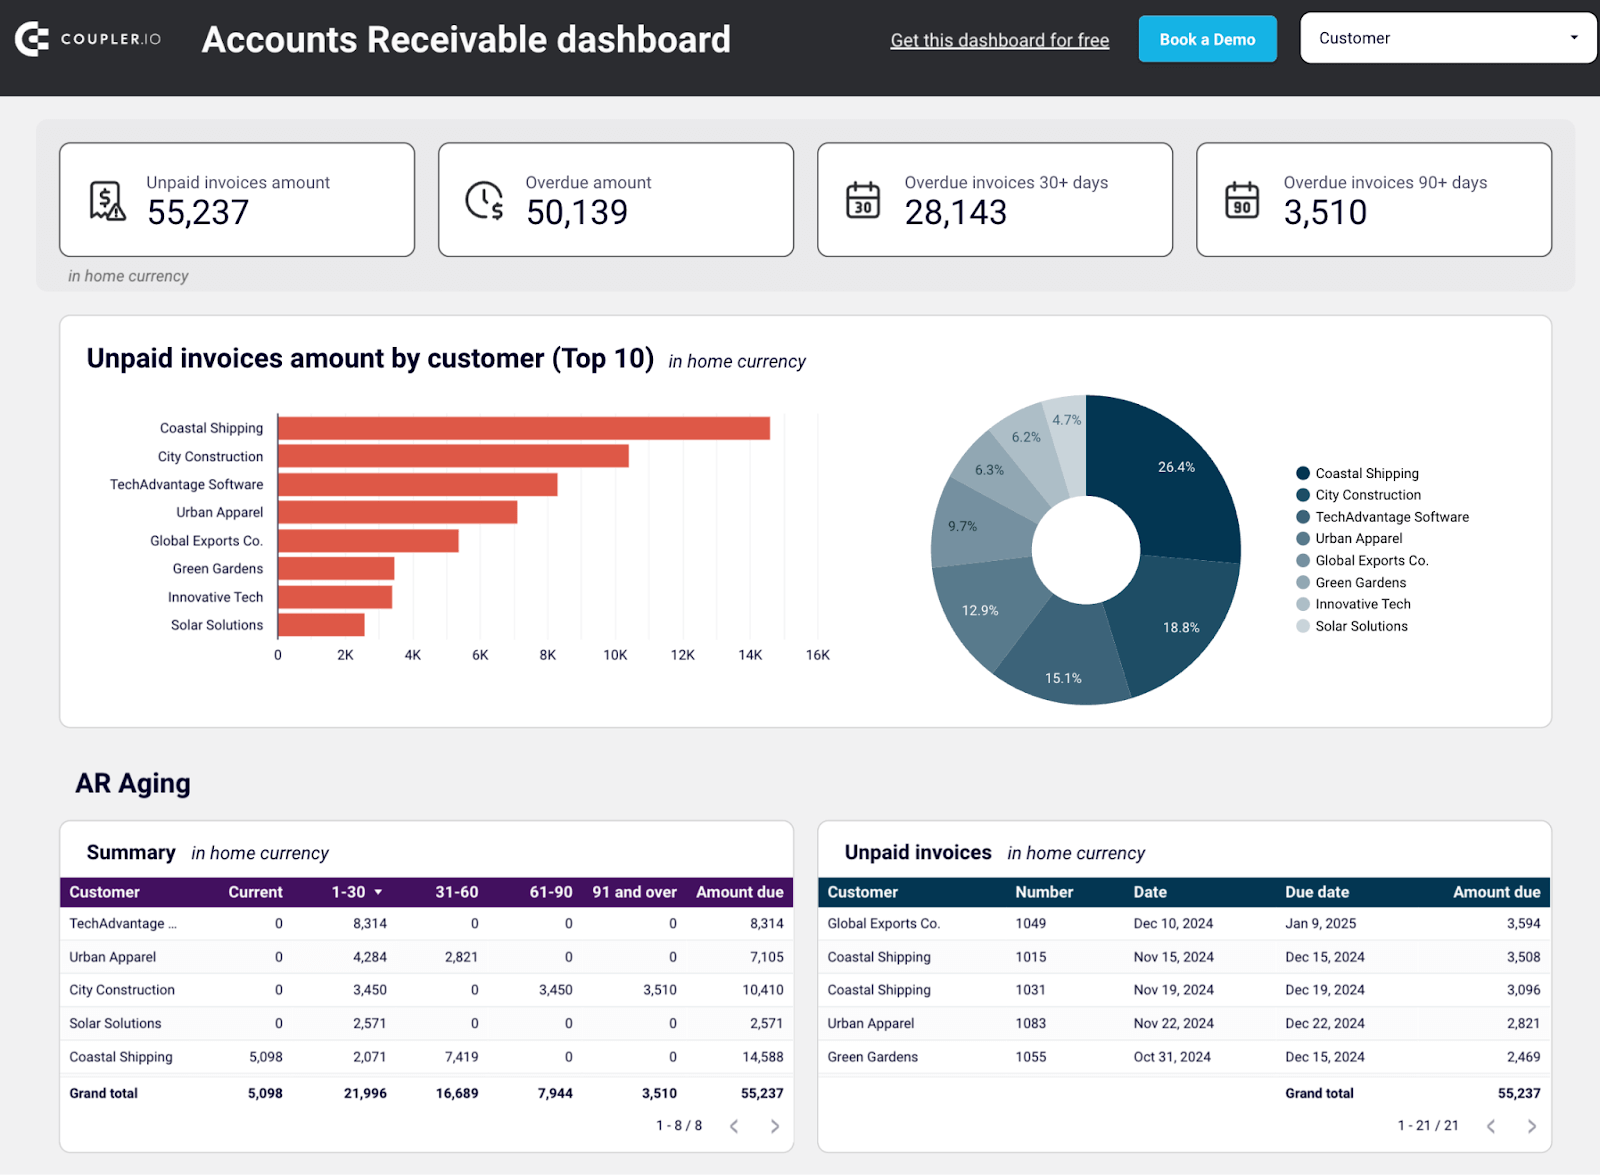
Task: Go to next page of Summary table
Action: point(774,1125)
